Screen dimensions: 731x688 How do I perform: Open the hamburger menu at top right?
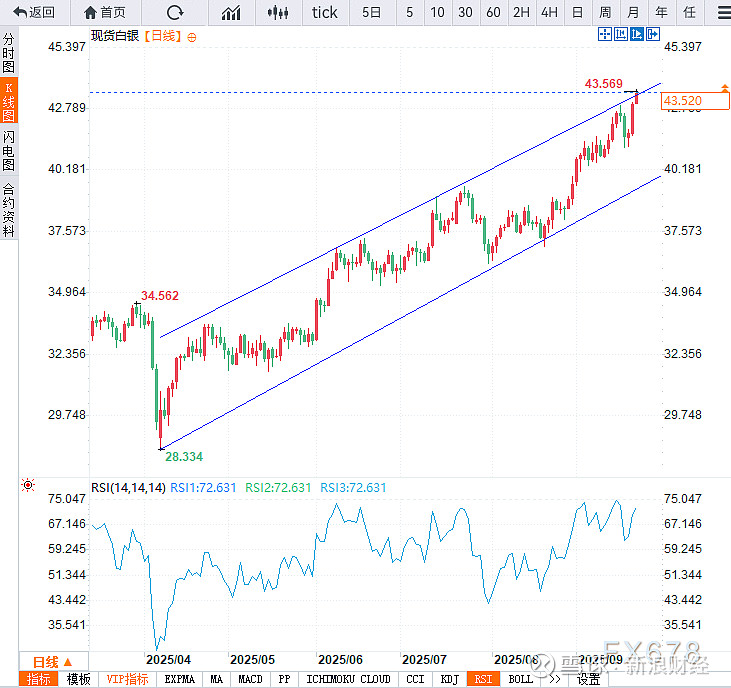click(x=724, y=13)
